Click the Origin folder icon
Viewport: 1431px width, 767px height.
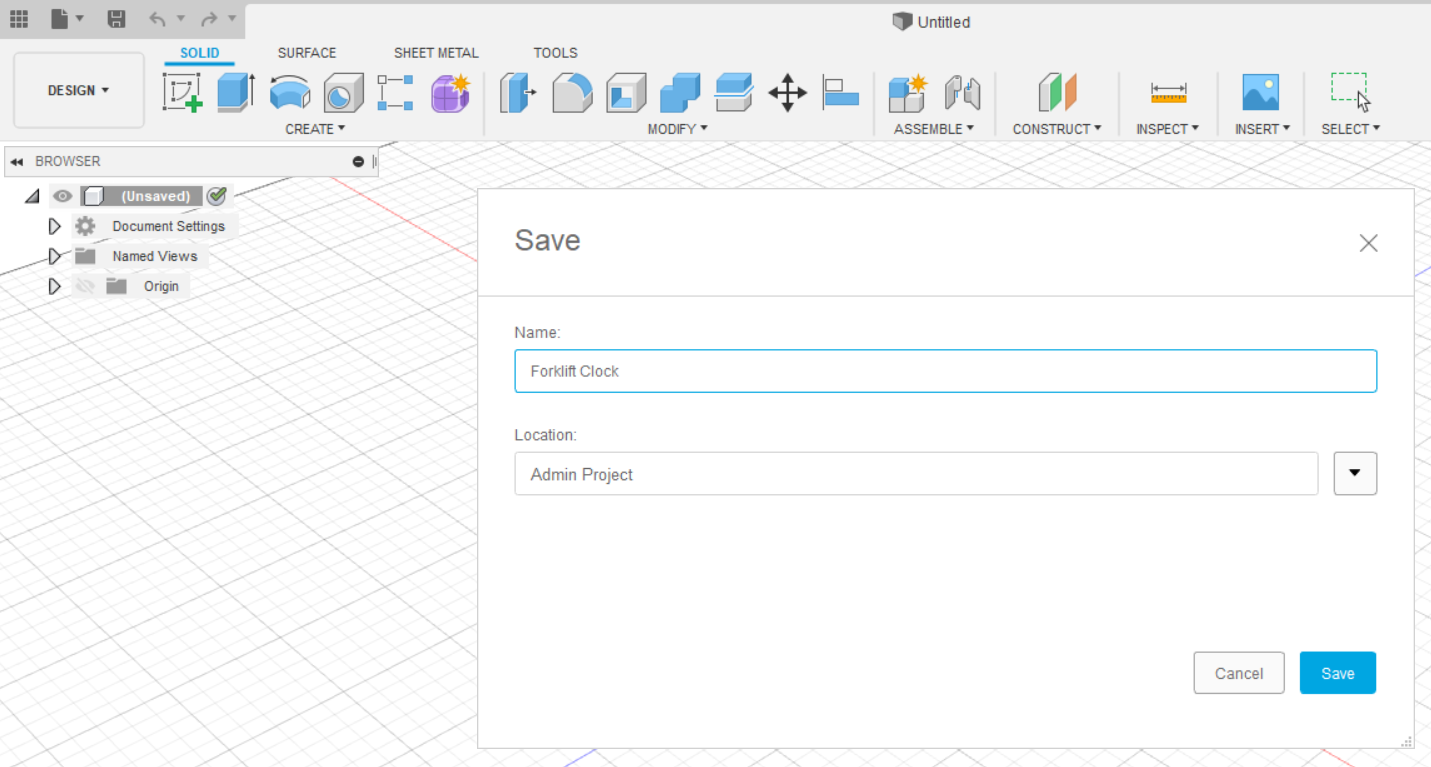116,286
